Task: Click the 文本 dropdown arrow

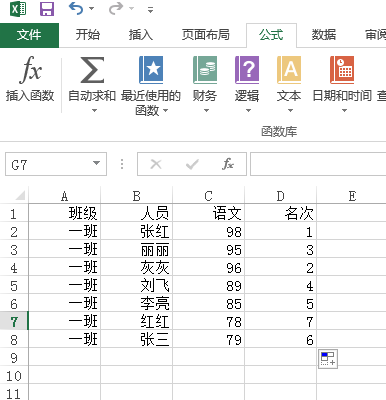Action: click(290, 110)
